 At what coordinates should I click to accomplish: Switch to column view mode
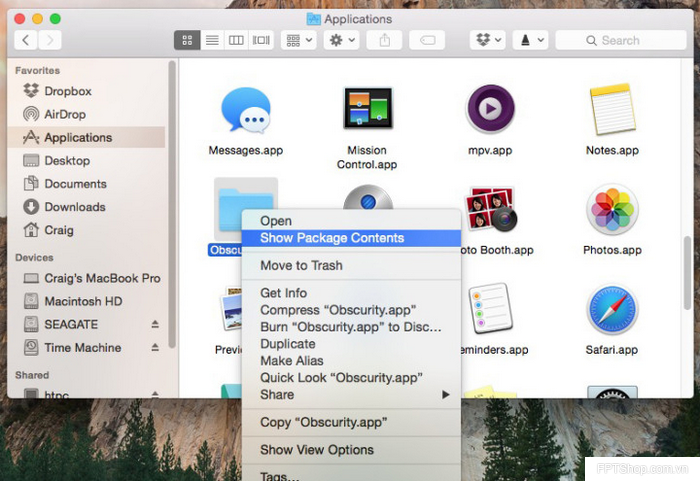pos(236,40)
